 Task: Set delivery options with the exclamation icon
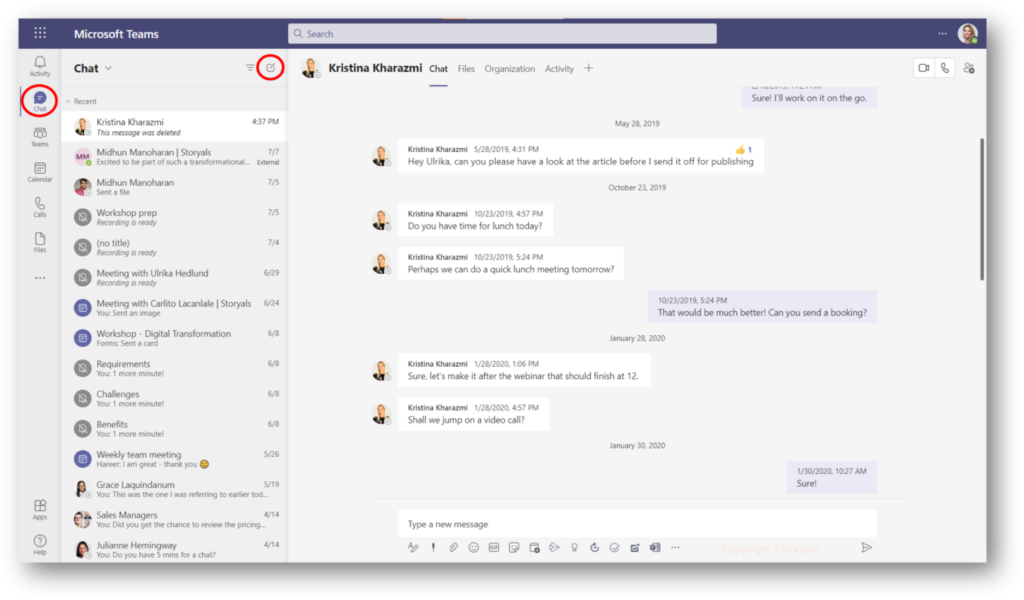(x=433, y=547)
